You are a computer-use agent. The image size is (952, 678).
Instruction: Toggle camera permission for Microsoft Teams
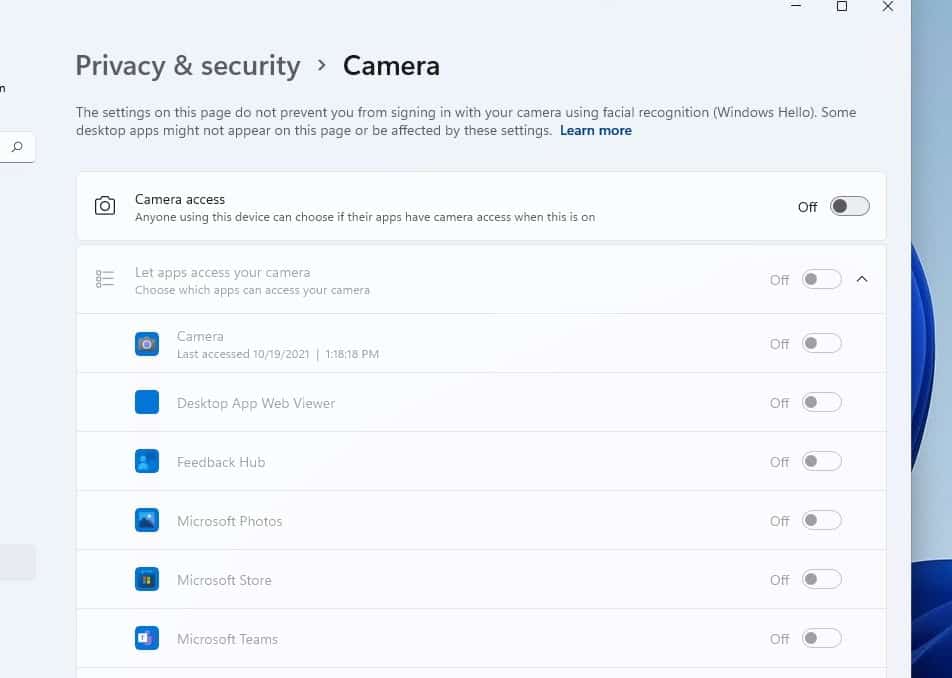coord(822,638)
